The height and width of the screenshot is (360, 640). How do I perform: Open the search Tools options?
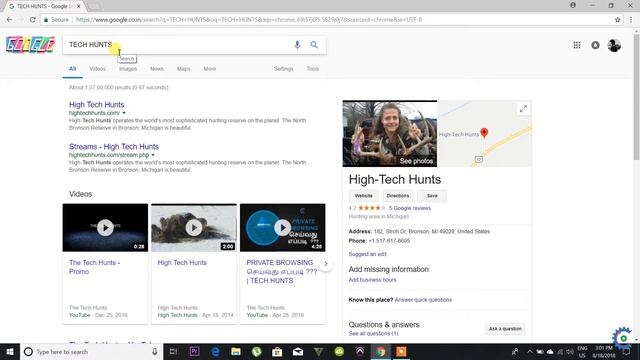click(x=313, y=69)
